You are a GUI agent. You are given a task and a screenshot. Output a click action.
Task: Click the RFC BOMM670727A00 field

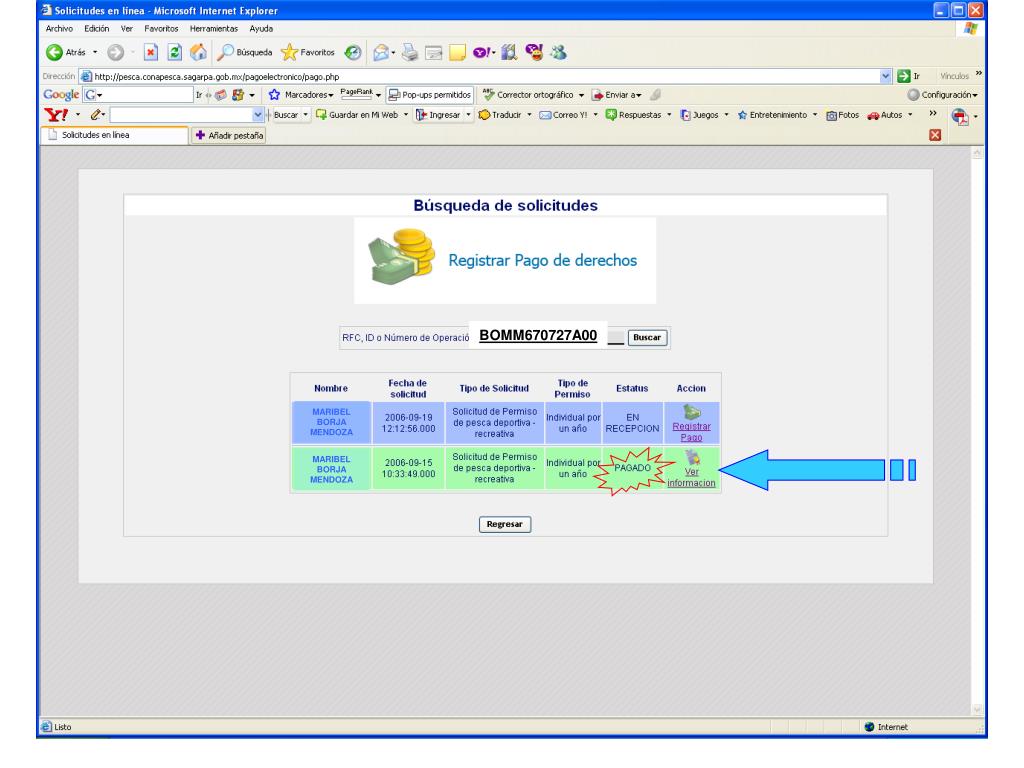coord(538,336)
